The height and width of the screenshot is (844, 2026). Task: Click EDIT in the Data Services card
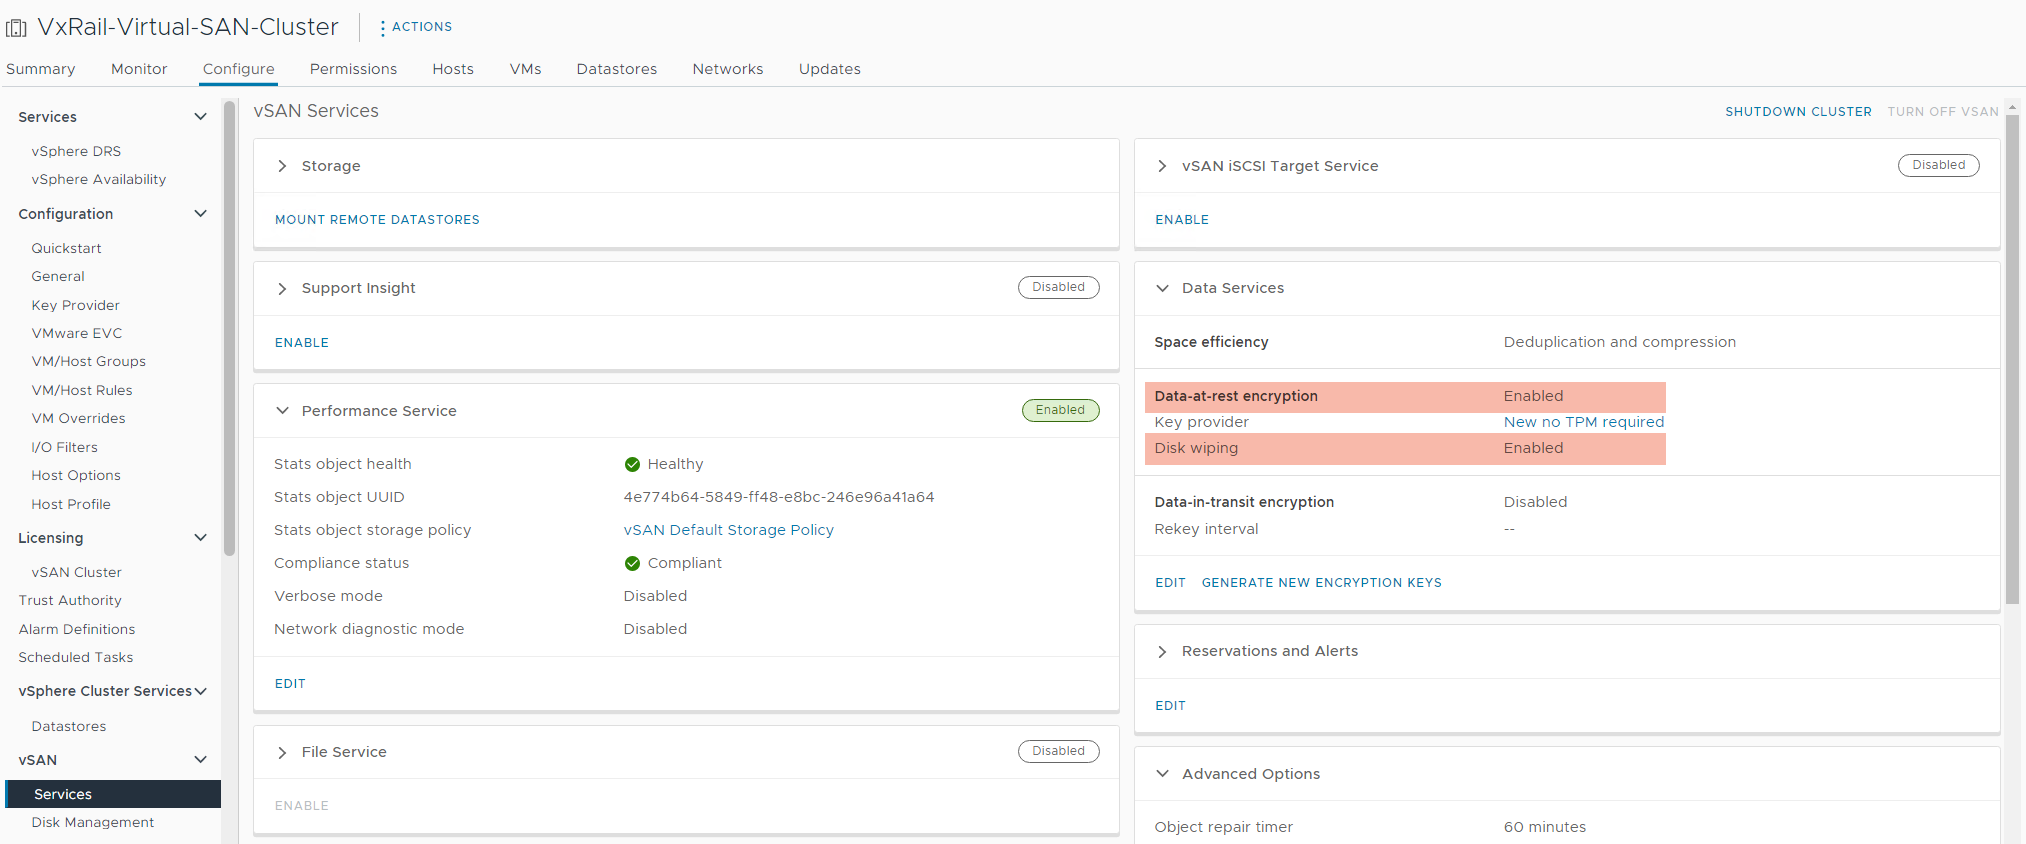[x=1170, y=583]
